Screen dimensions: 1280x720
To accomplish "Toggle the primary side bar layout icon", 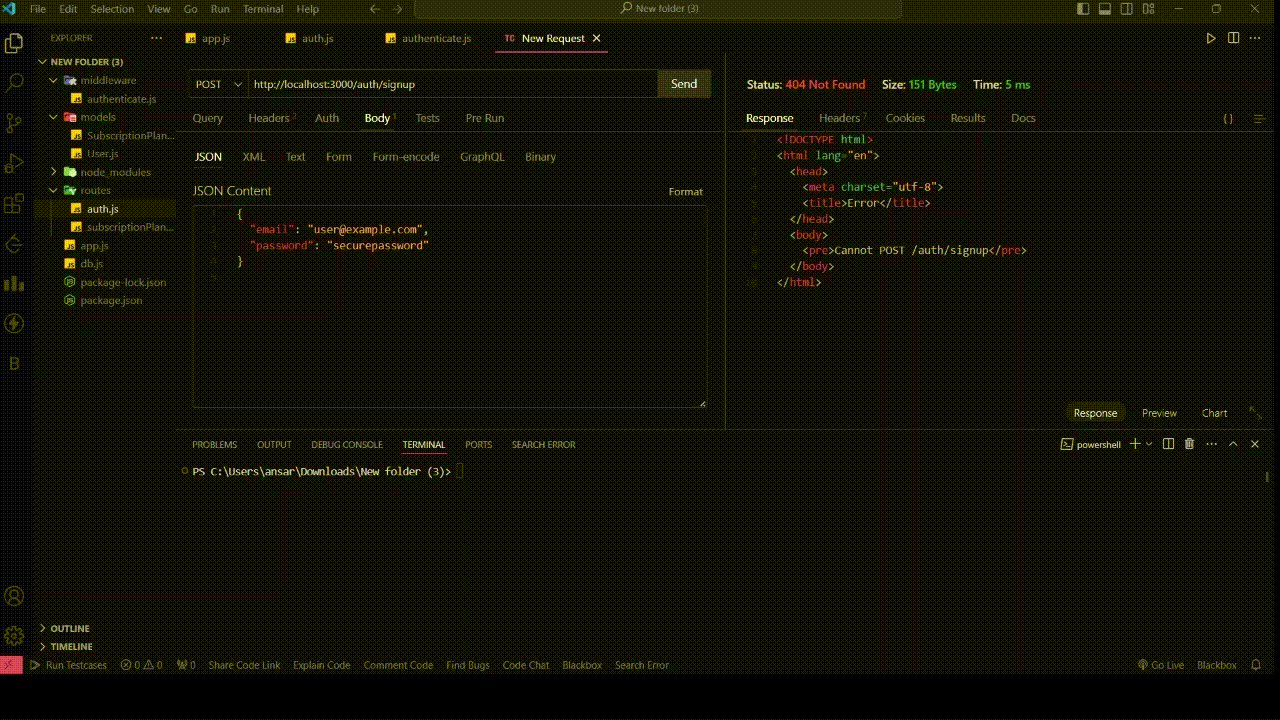I will pyautogui.click(x=1084, y=9).
